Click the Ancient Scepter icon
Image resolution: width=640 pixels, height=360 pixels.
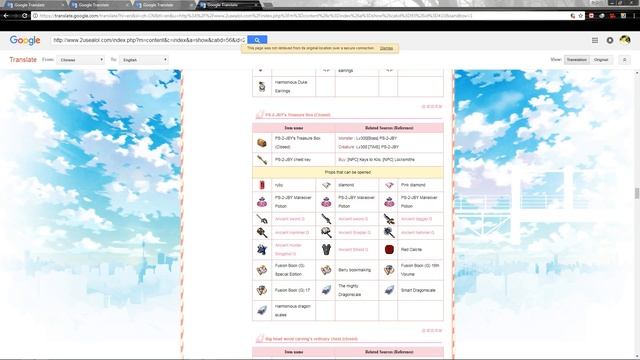(325, 233)
